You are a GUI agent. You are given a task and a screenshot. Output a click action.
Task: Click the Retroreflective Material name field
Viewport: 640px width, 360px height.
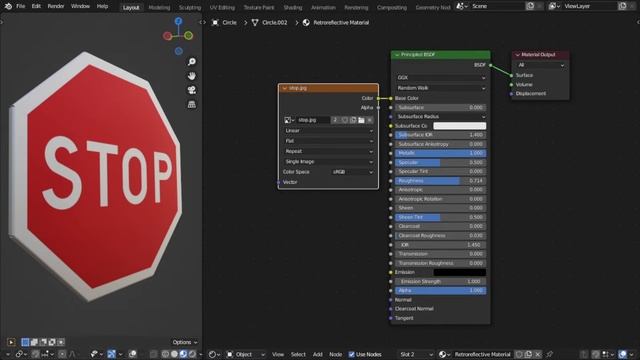point(483,354)
